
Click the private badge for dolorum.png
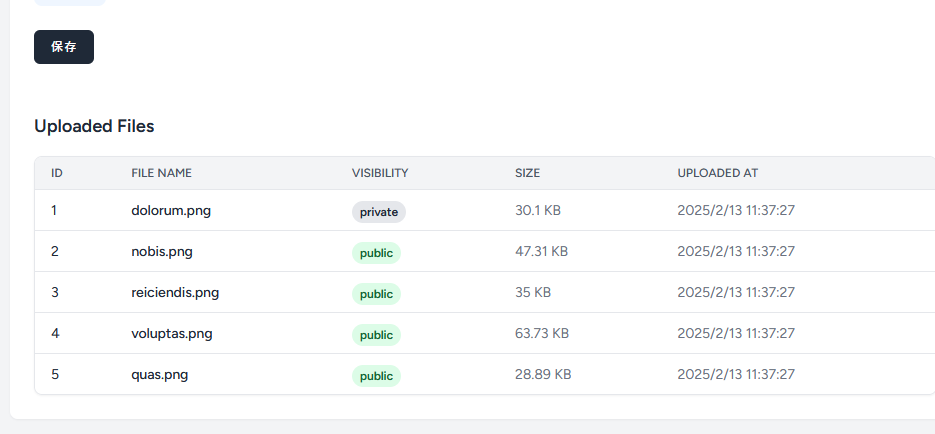(x=379, y=212)
